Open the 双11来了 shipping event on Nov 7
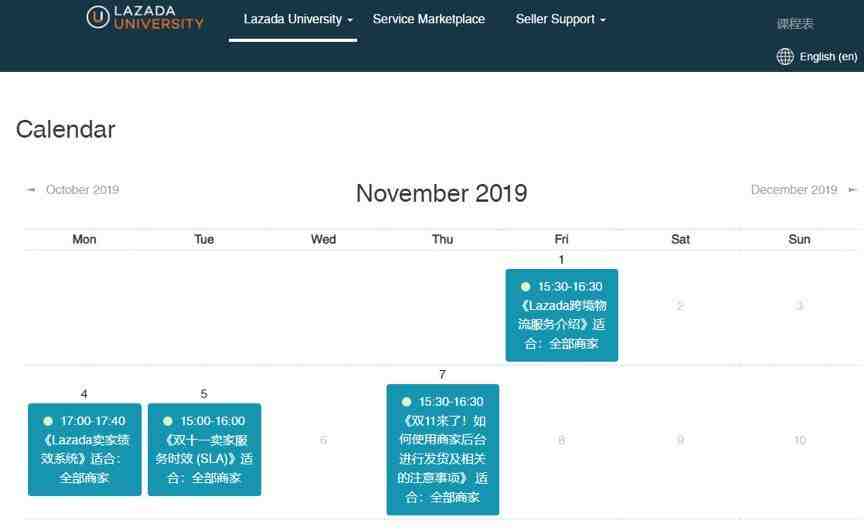 pos(442,450)
